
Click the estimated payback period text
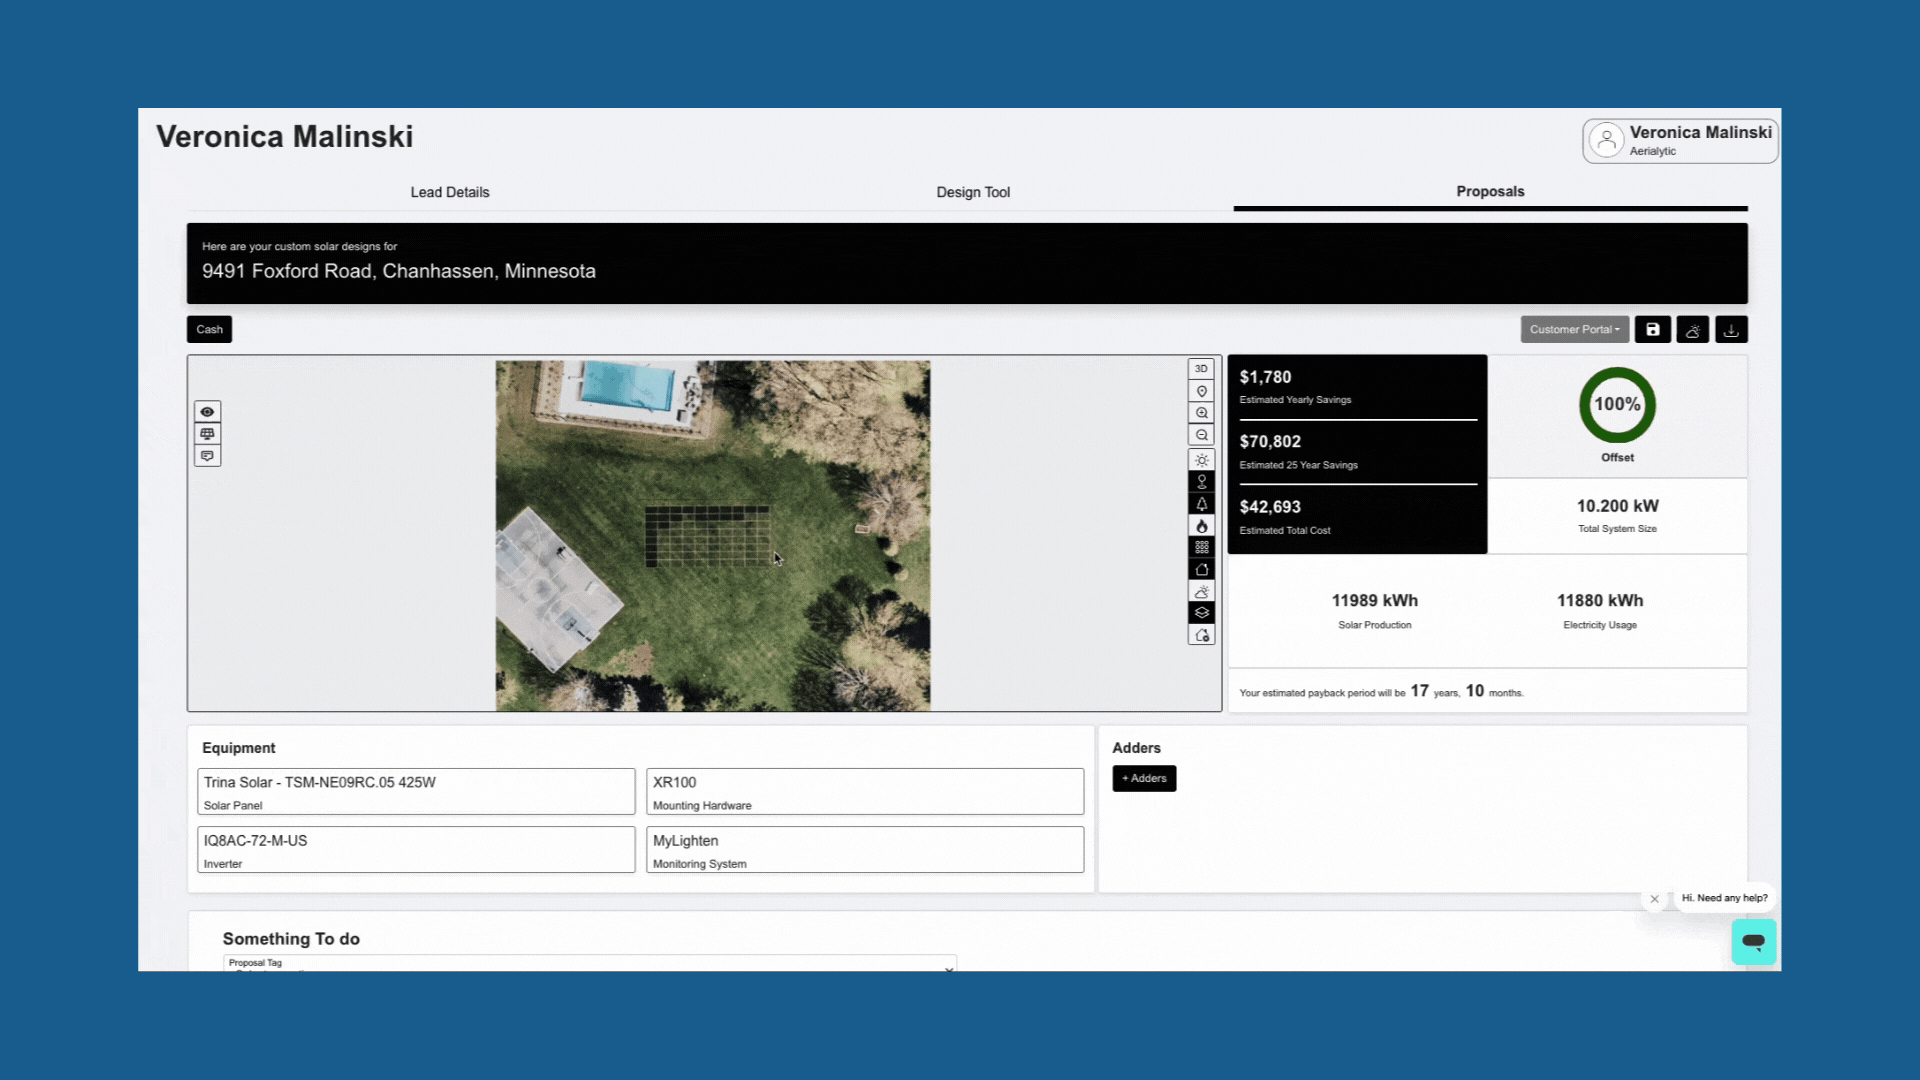pyautogui.click(x=1381, y=692)
